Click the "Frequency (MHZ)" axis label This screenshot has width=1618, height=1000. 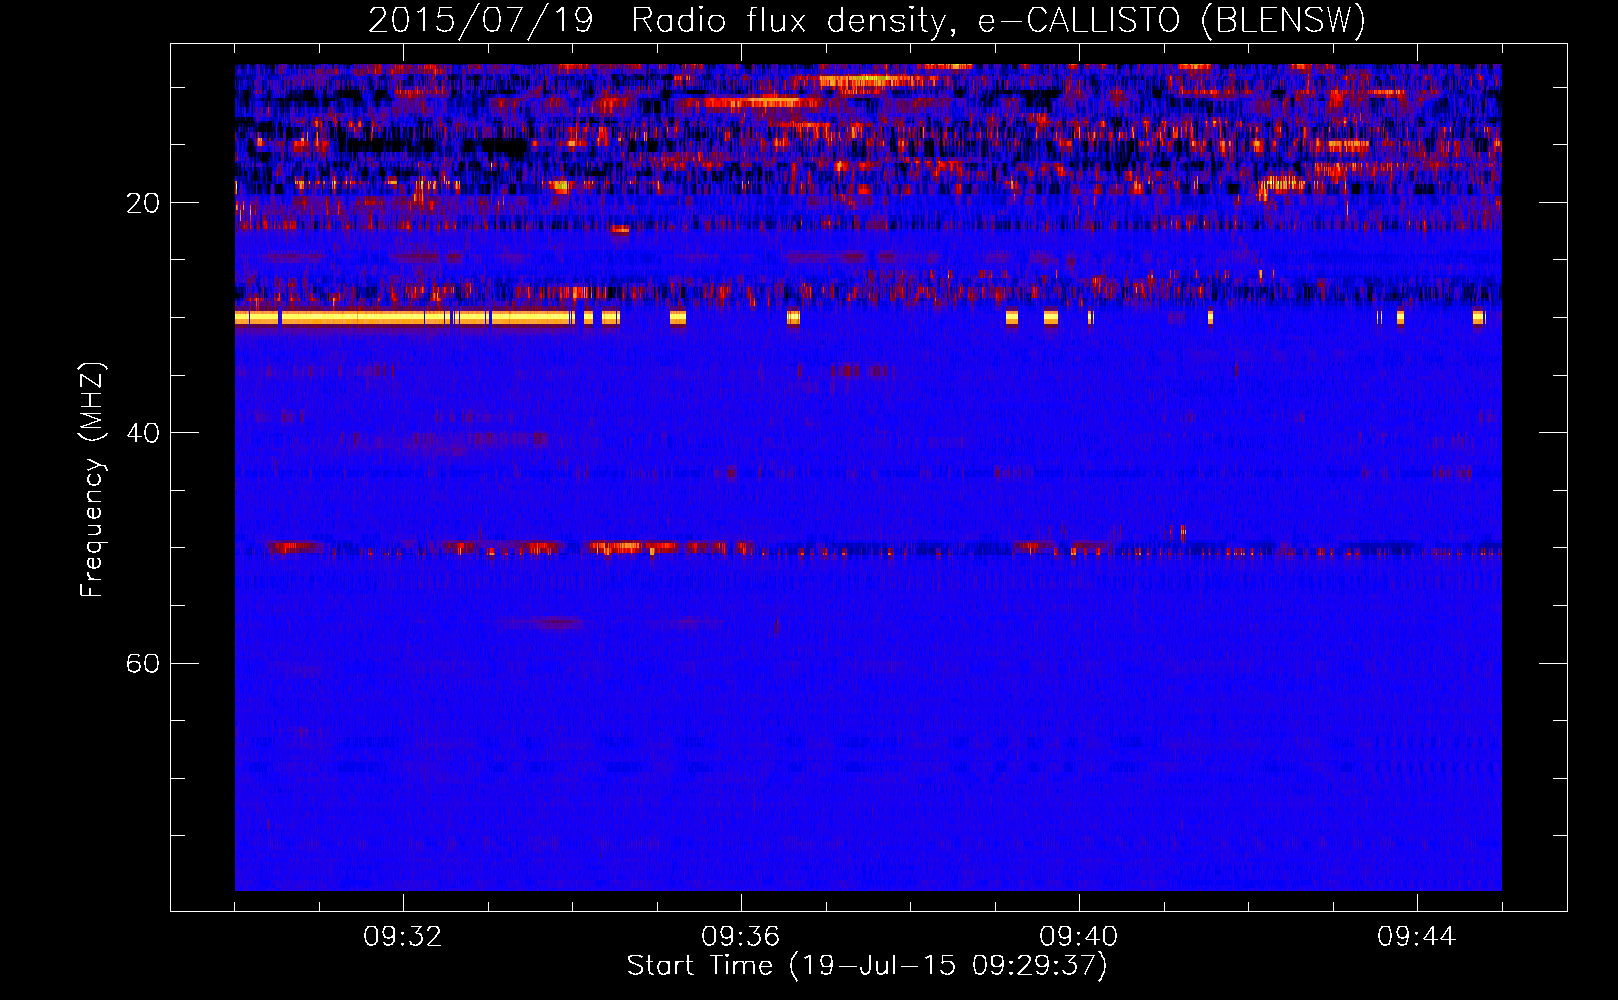point(92,480)
